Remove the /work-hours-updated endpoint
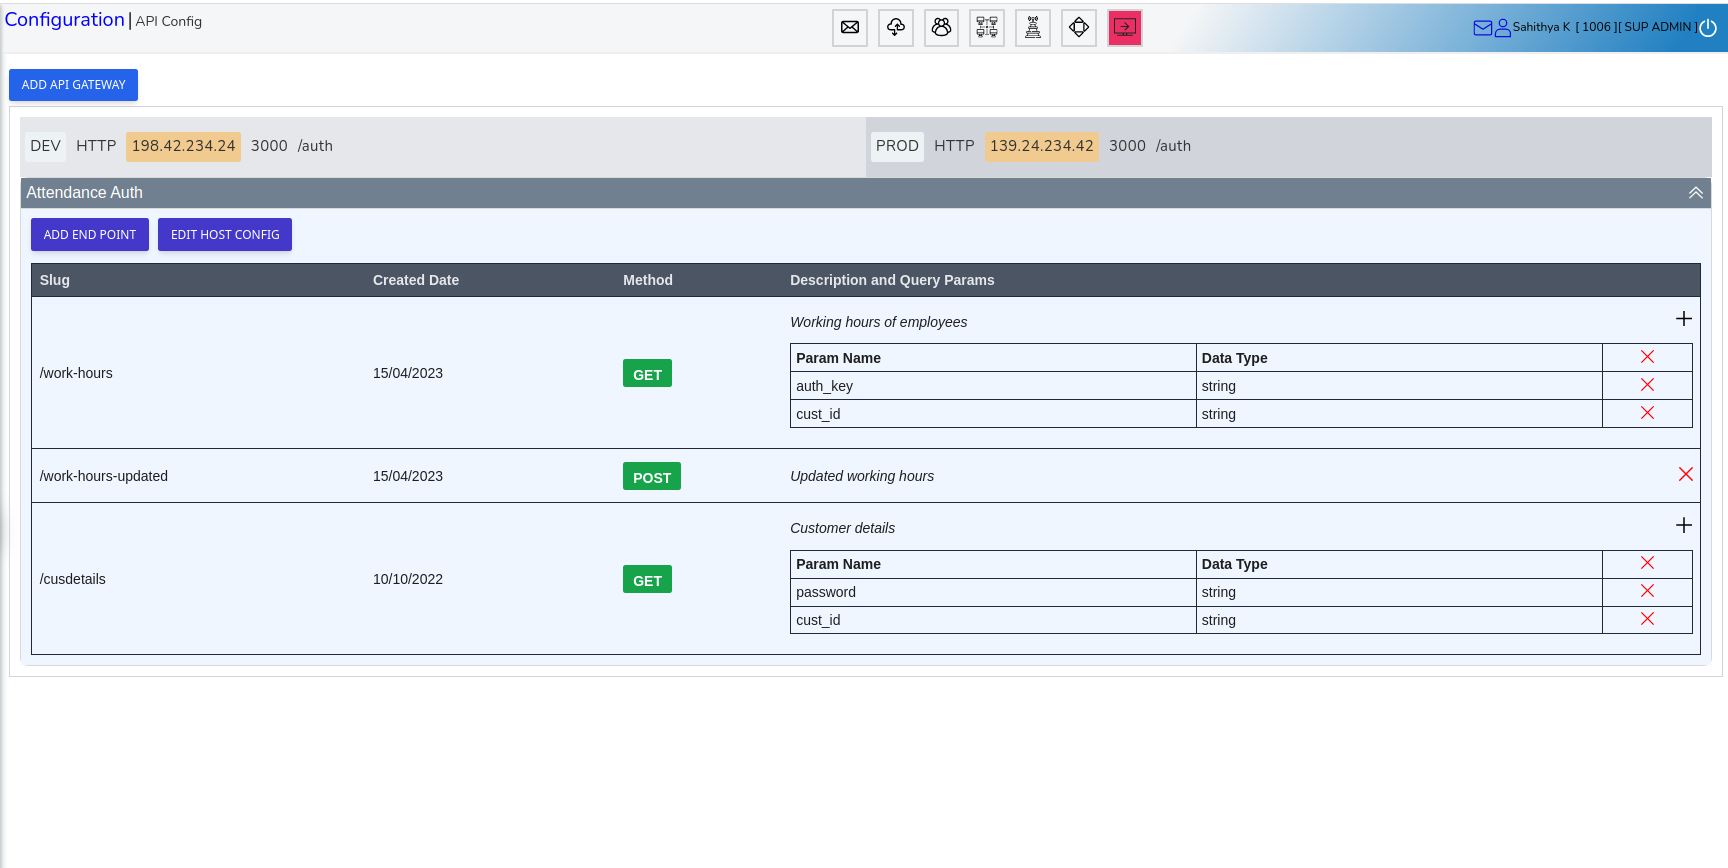Viewport: 1728px width, 868px height. (1685, 475)
